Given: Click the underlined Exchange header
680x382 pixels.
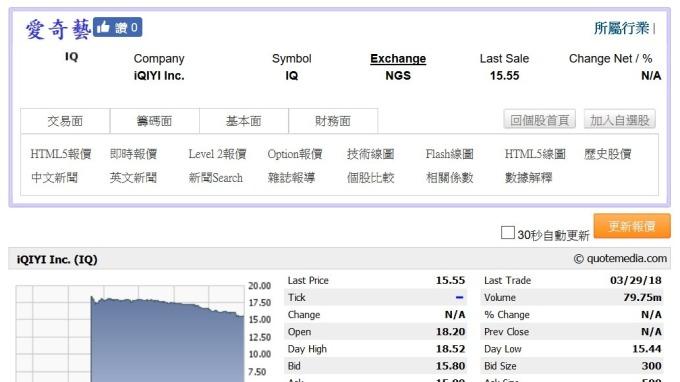Looking at the screenshot, I should tap(398, 59).
